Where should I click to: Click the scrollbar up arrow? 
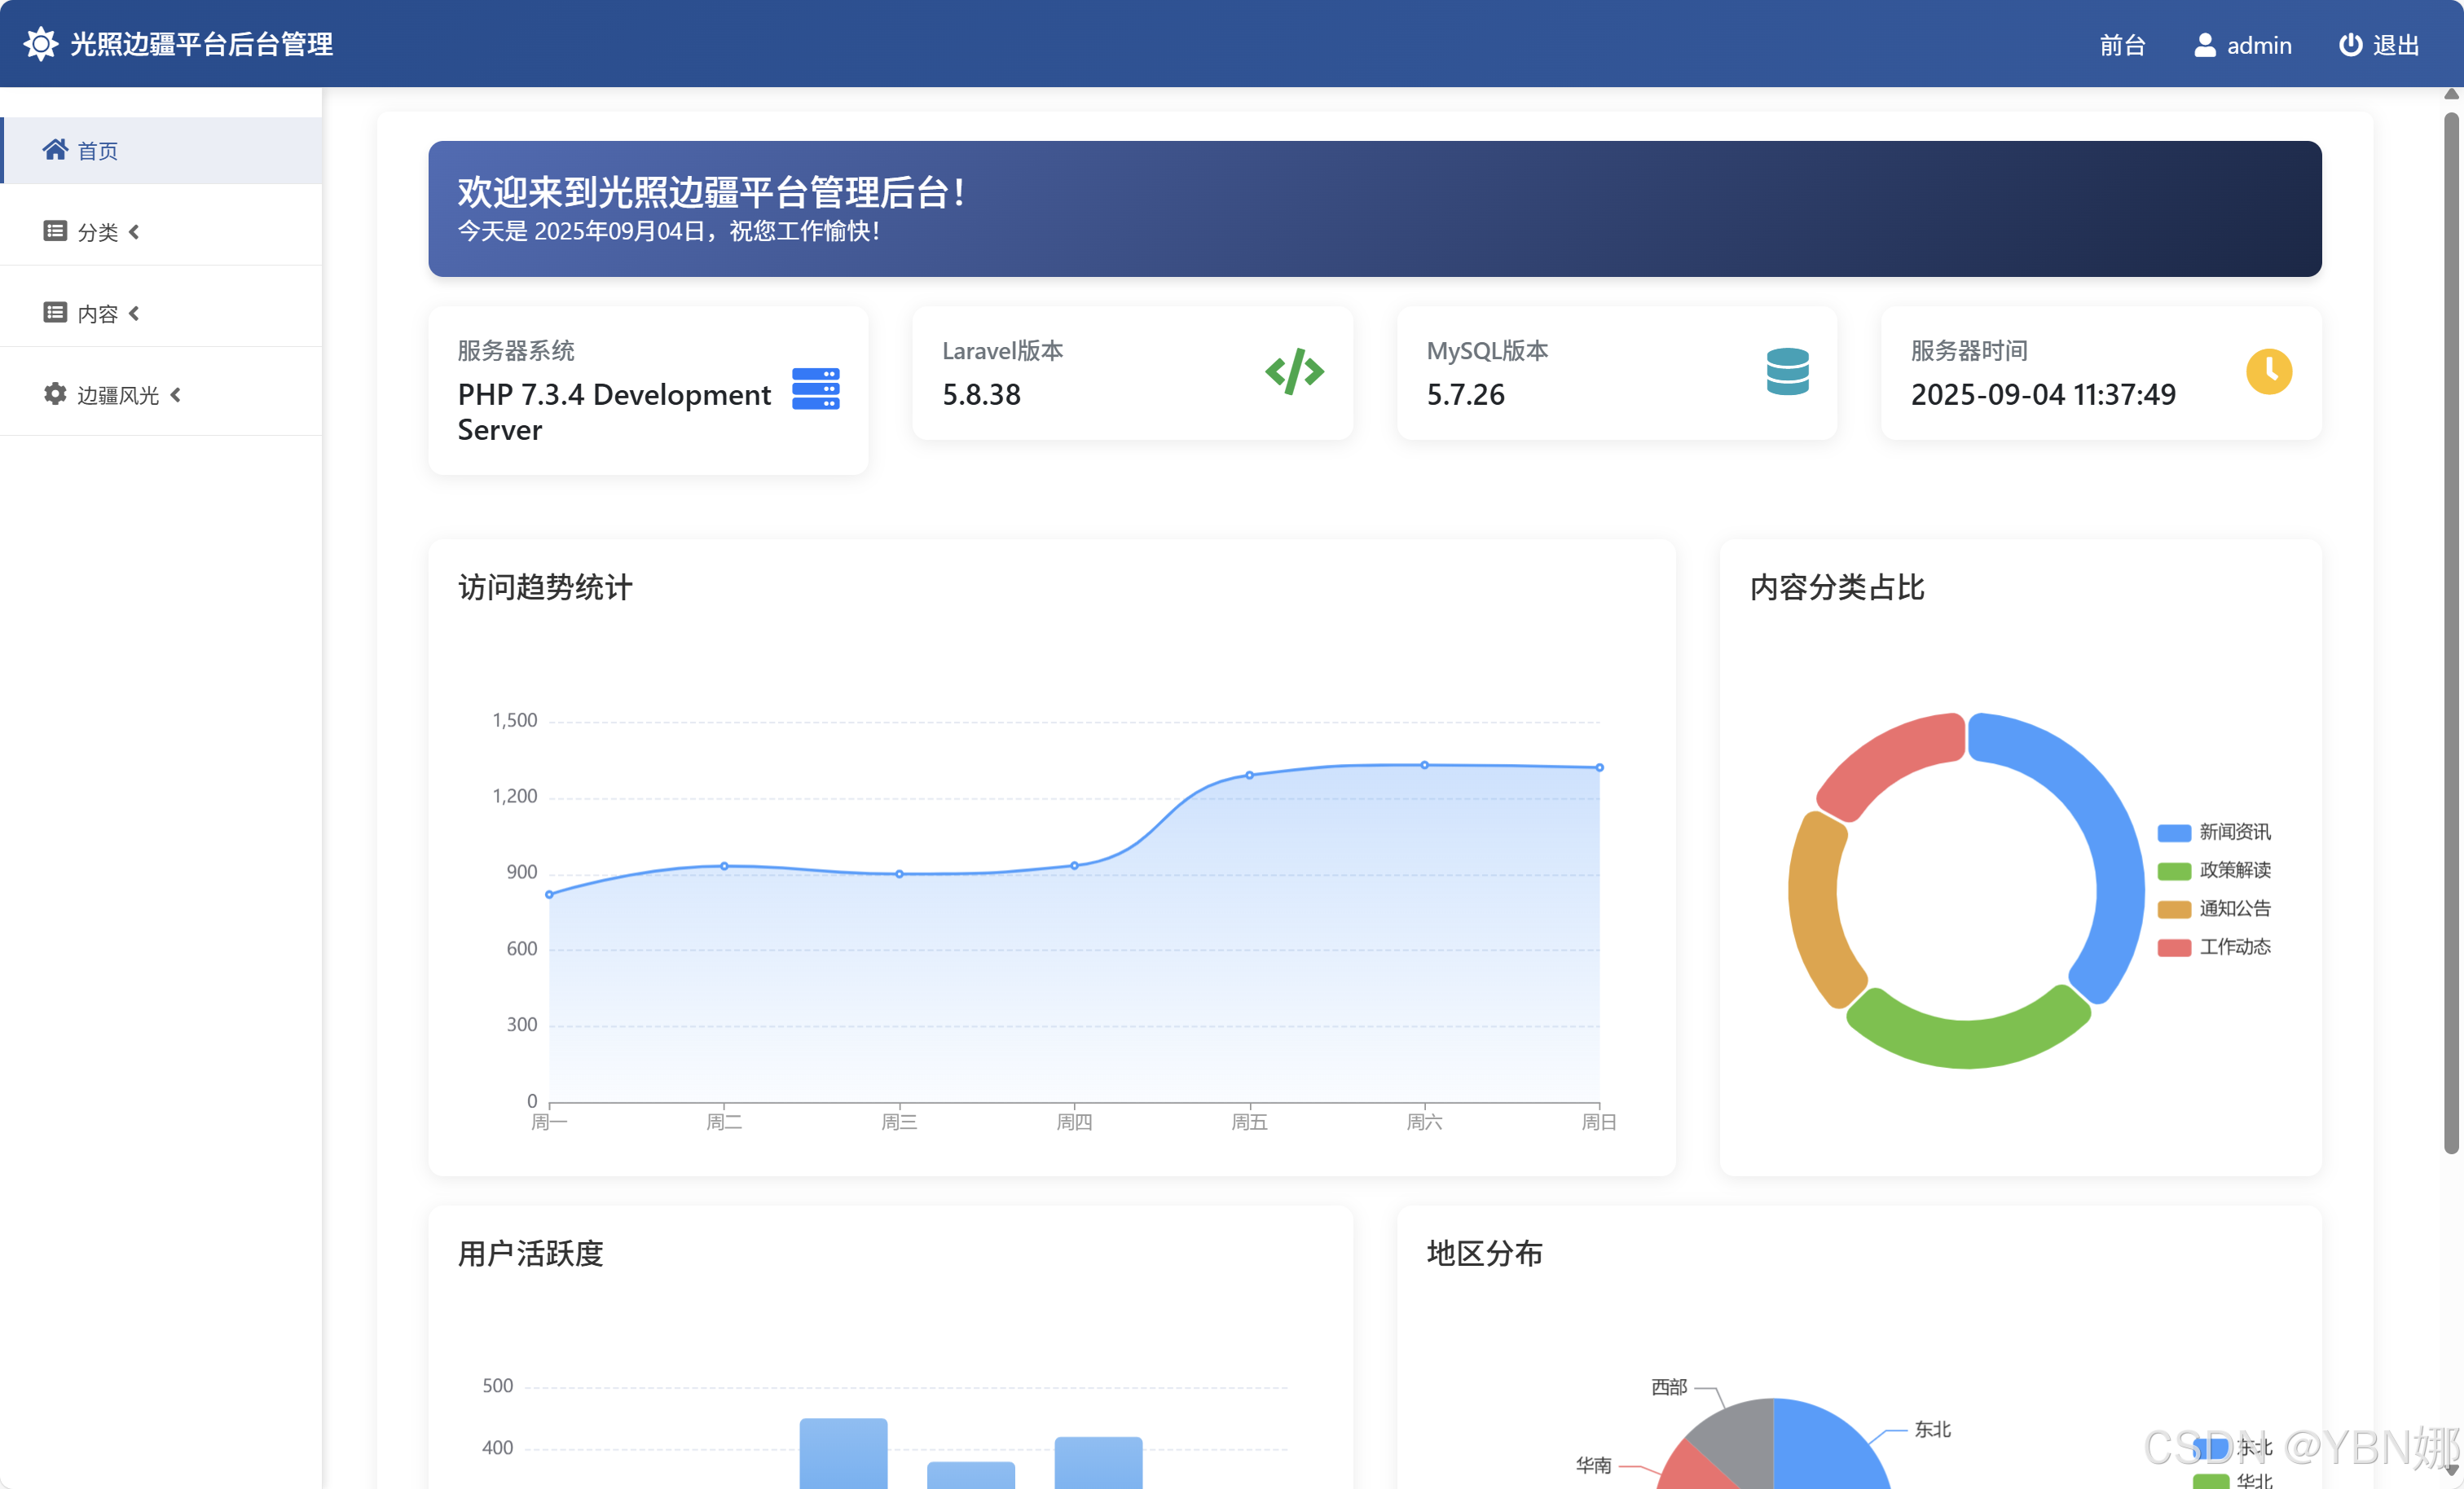point(2451,94)
